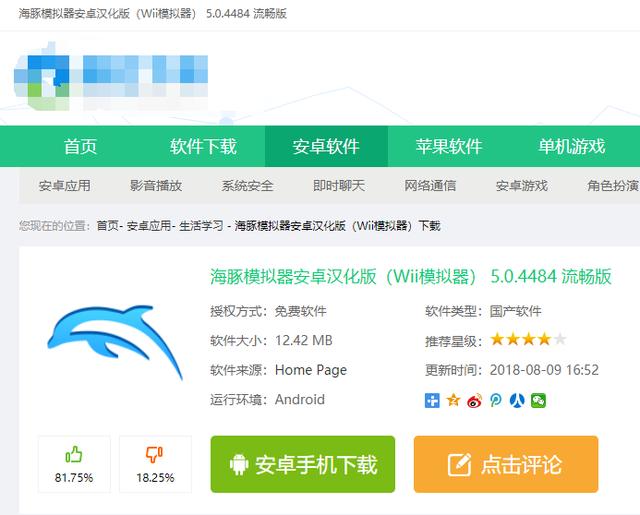Click the thumbs-up 81.75% vote

74,464
